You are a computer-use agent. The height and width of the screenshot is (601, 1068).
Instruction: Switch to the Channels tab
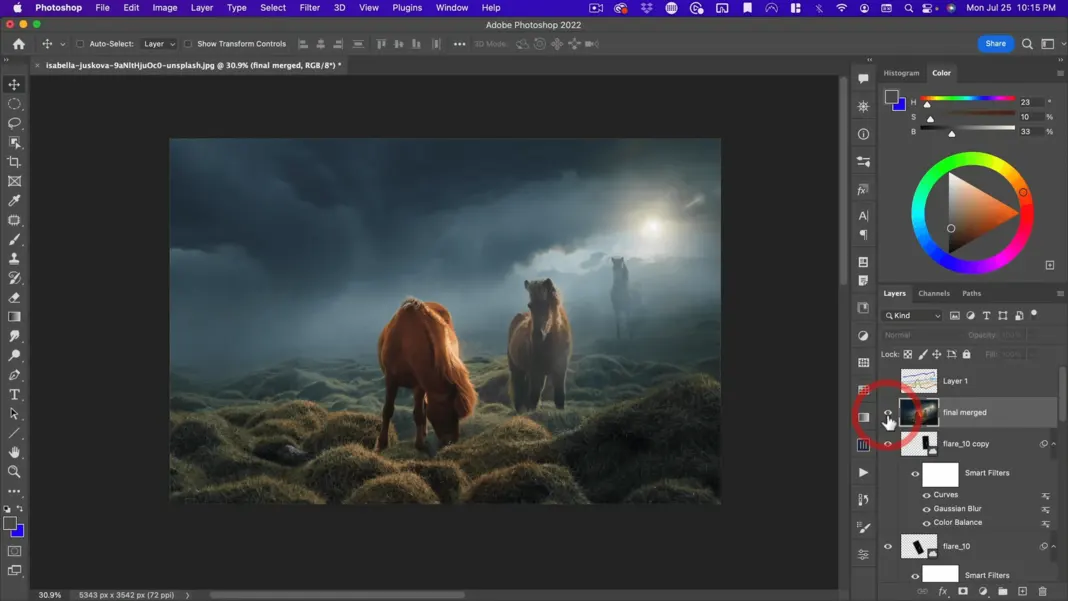pyautogui.click(x=933, y=293)
